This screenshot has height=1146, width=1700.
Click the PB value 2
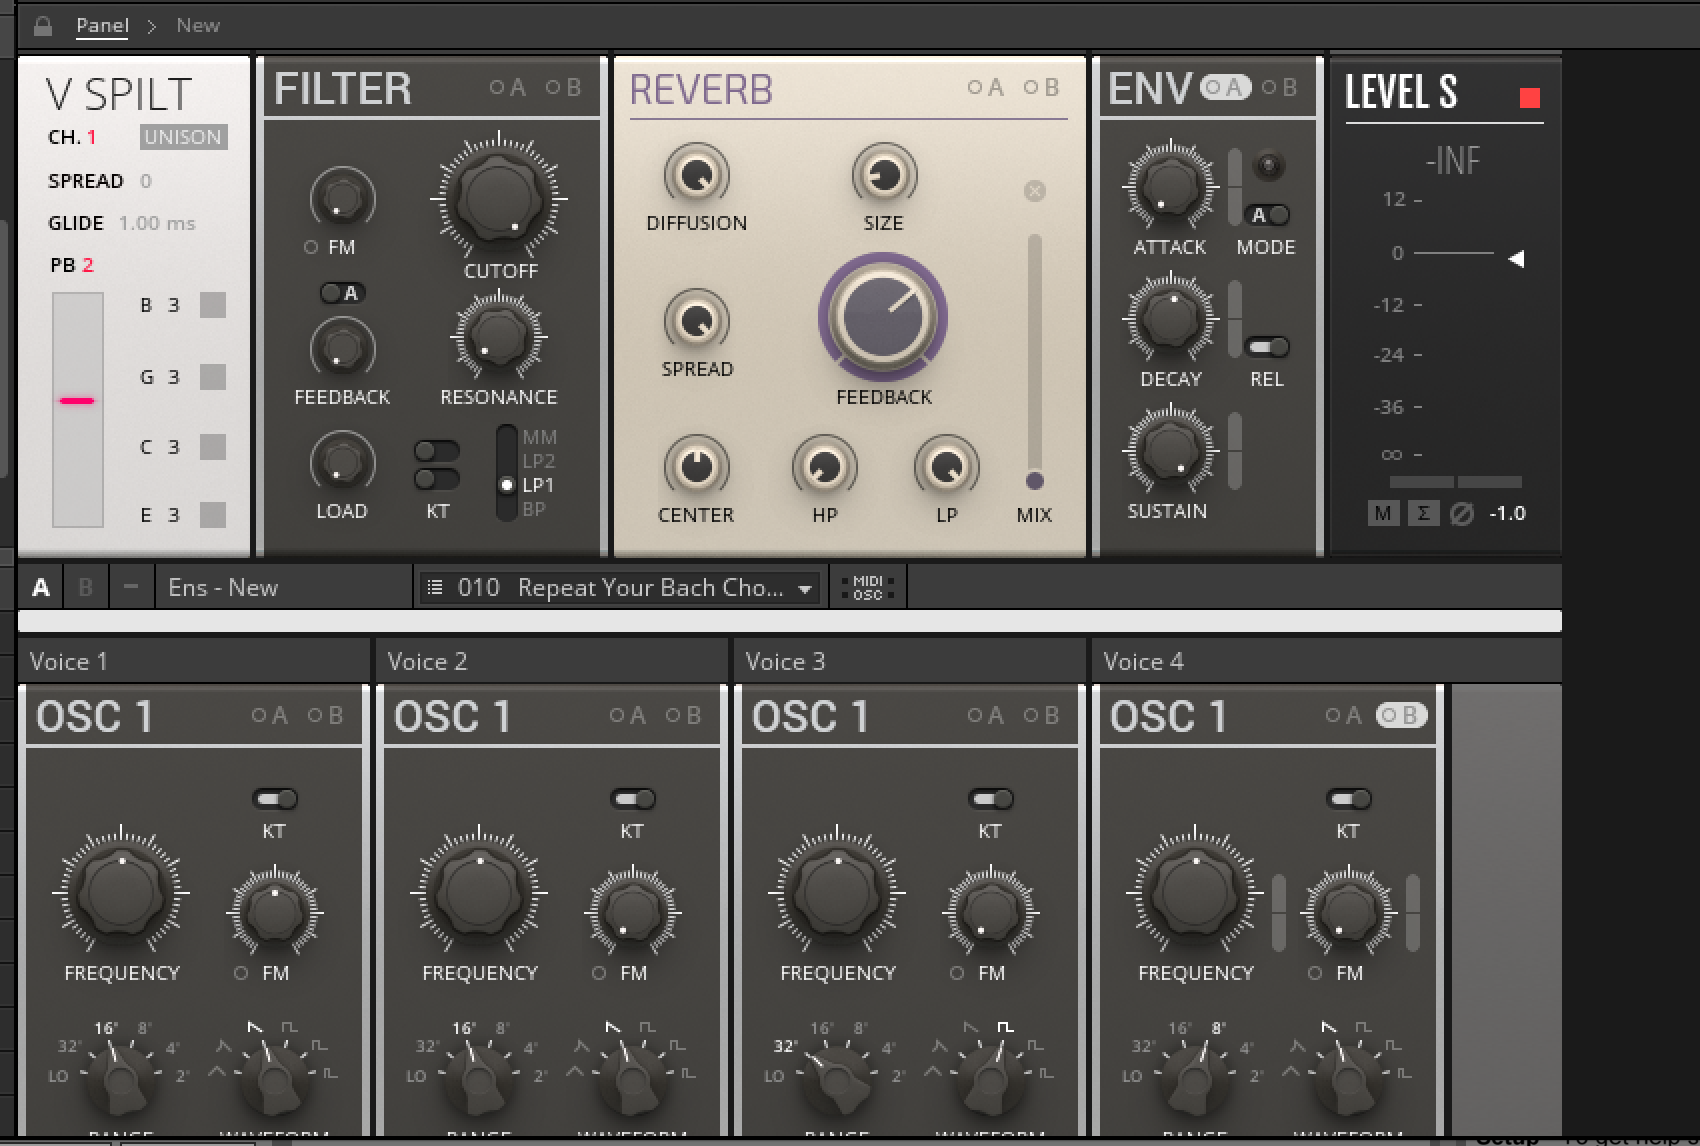coord(88,265)
